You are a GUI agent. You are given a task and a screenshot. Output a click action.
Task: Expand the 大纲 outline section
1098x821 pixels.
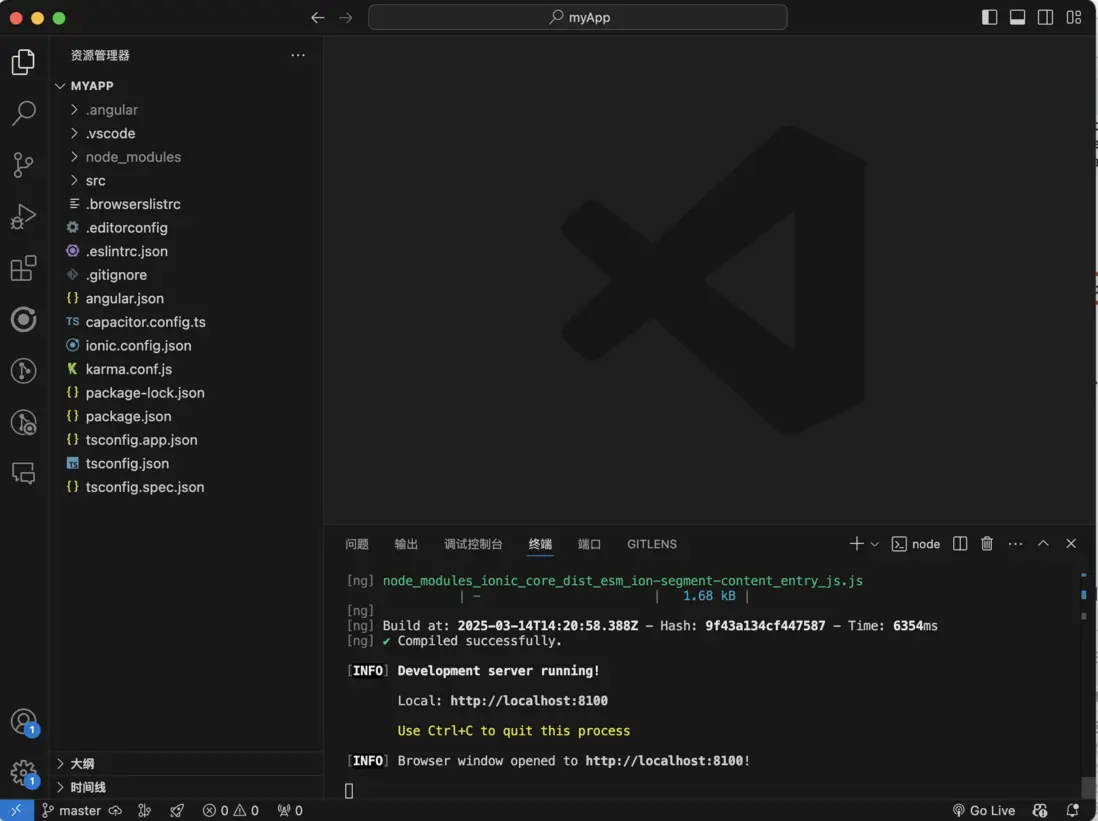coord(187,764)
